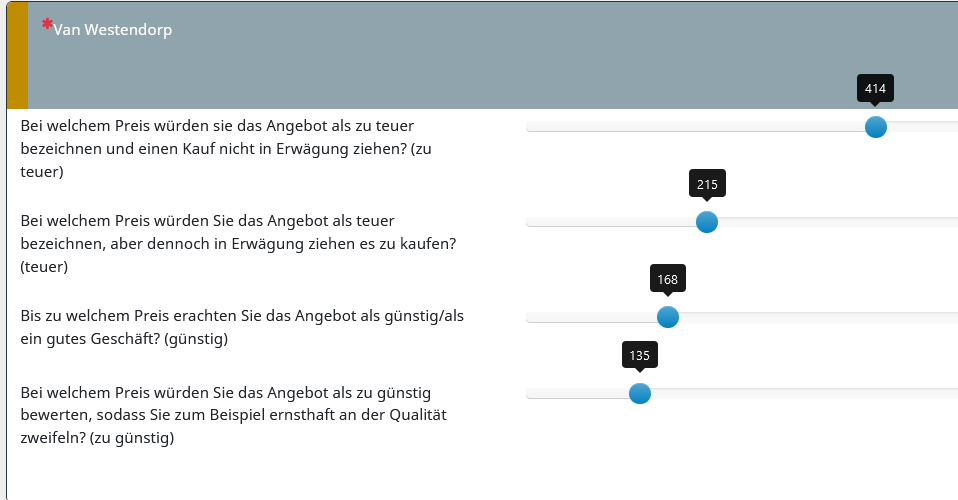958x500 pixels.
Task: Click the 'günstig' slider handle at 168
Action: [x=668, y=317]
